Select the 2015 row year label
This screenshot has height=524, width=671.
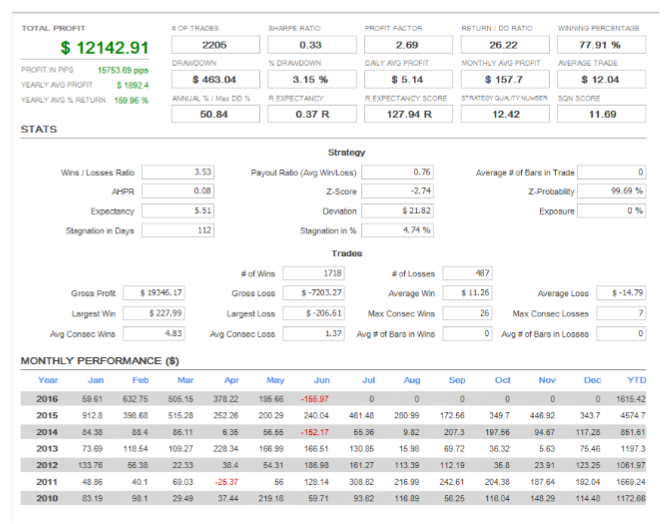coord(48,414)
